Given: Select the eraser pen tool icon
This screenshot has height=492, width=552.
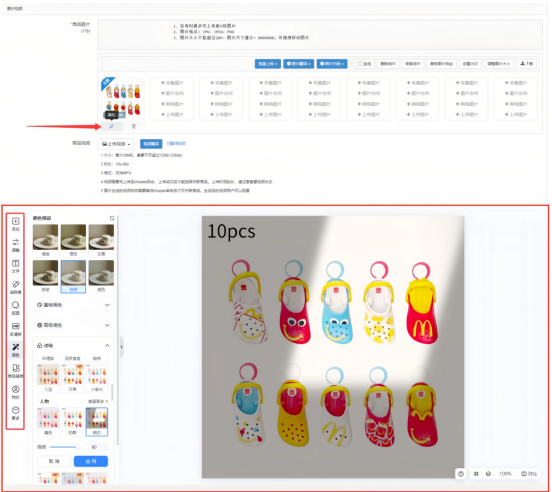Looking at the screenshot, I should coord(15,287).
